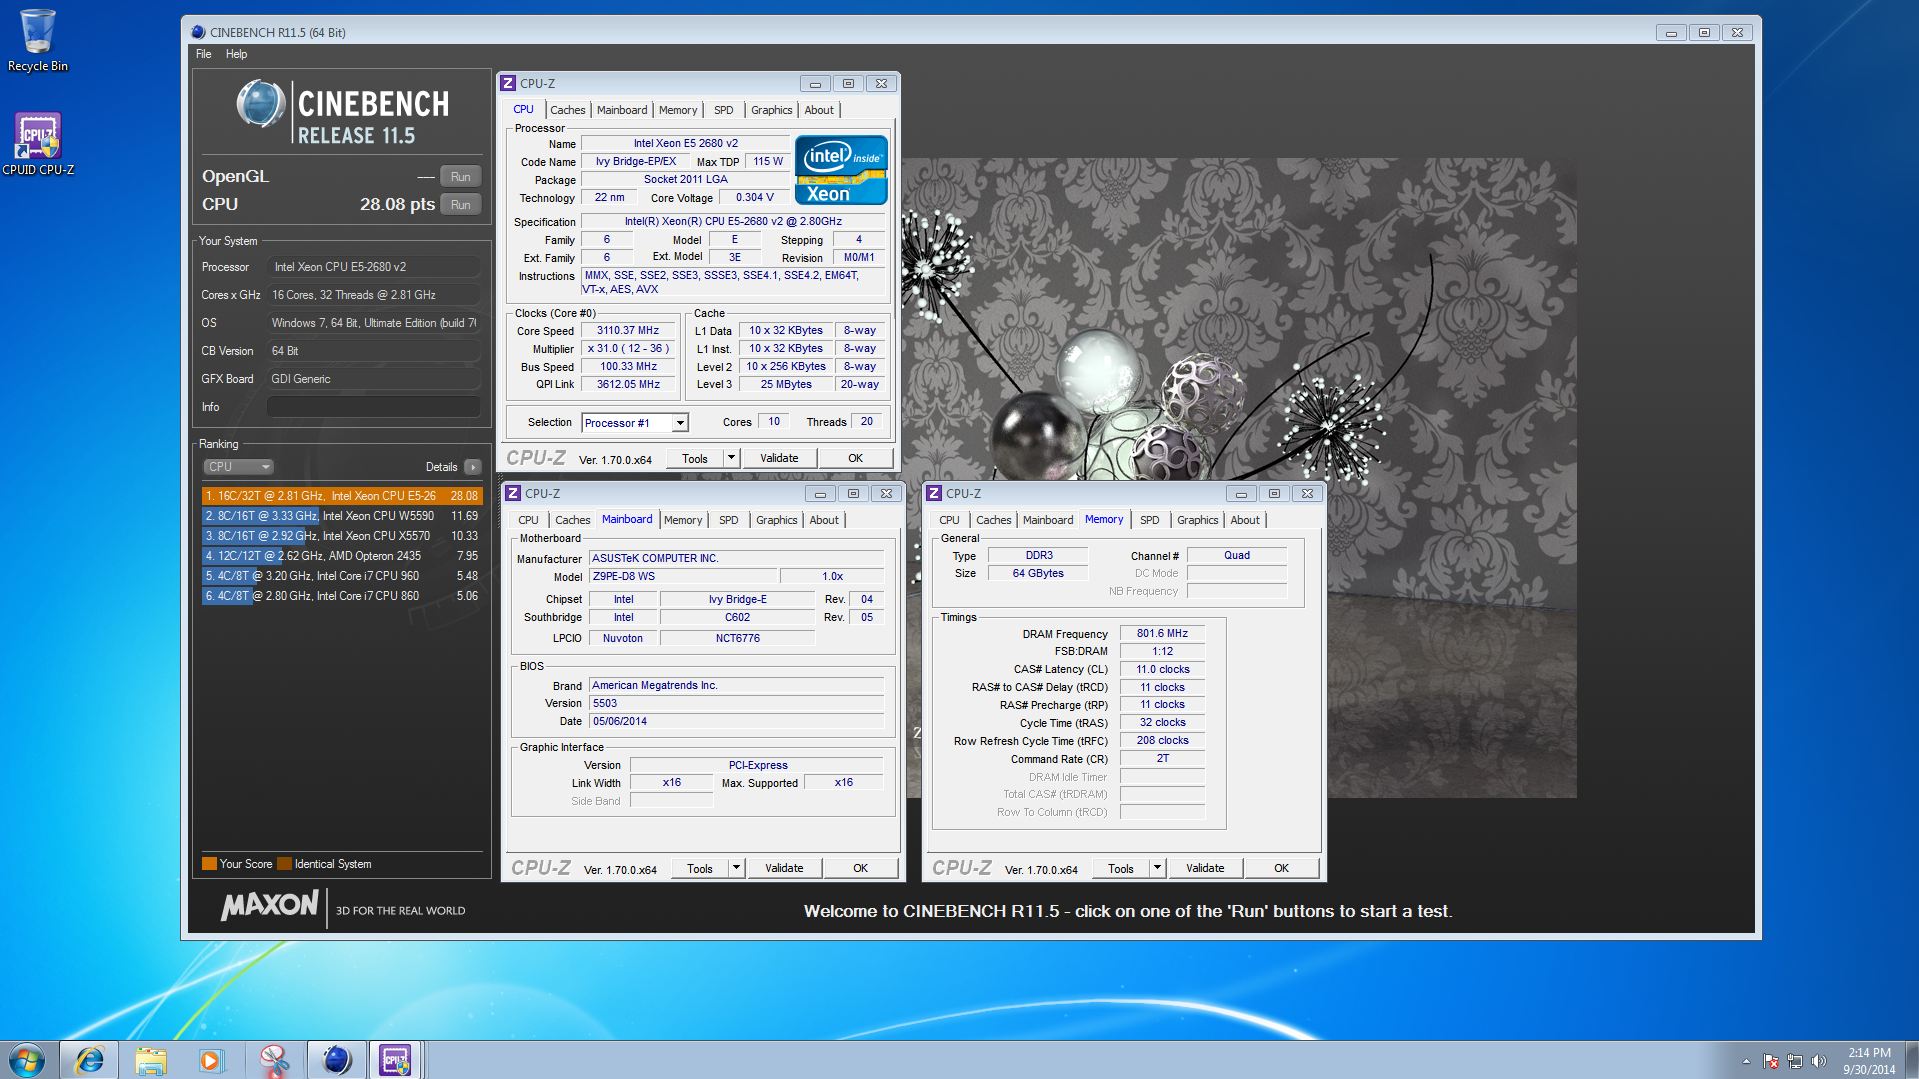The width and height of the screenshot is (1919, 1079).
Task: Click the Cinebench sphere logo
Action: pyautogui.click(x=261, y=104)
